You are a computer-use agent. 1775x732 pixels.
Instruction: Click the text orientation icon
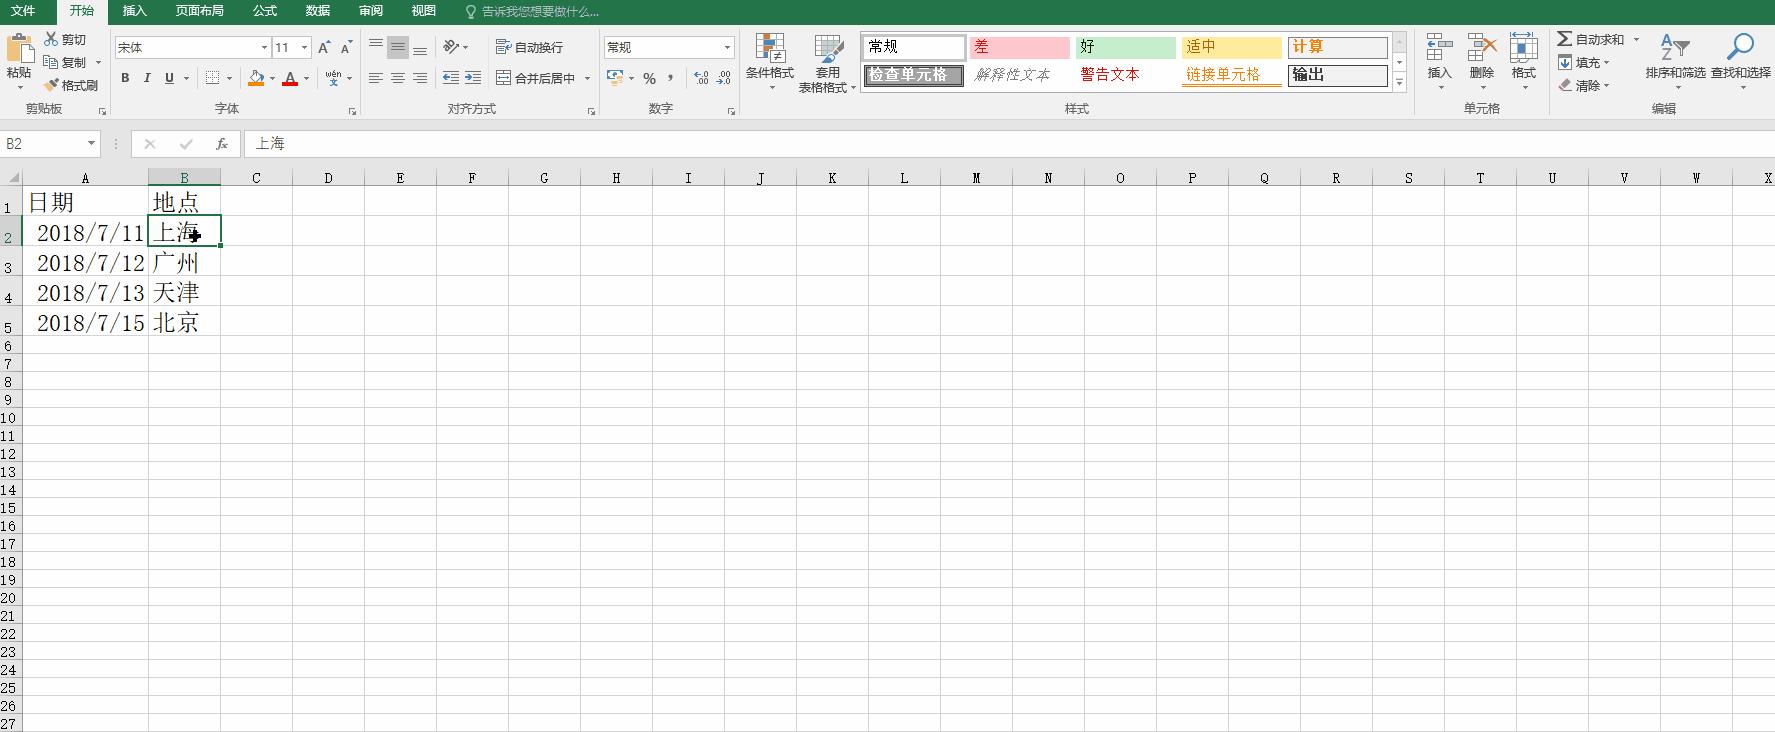pos(452,47)
